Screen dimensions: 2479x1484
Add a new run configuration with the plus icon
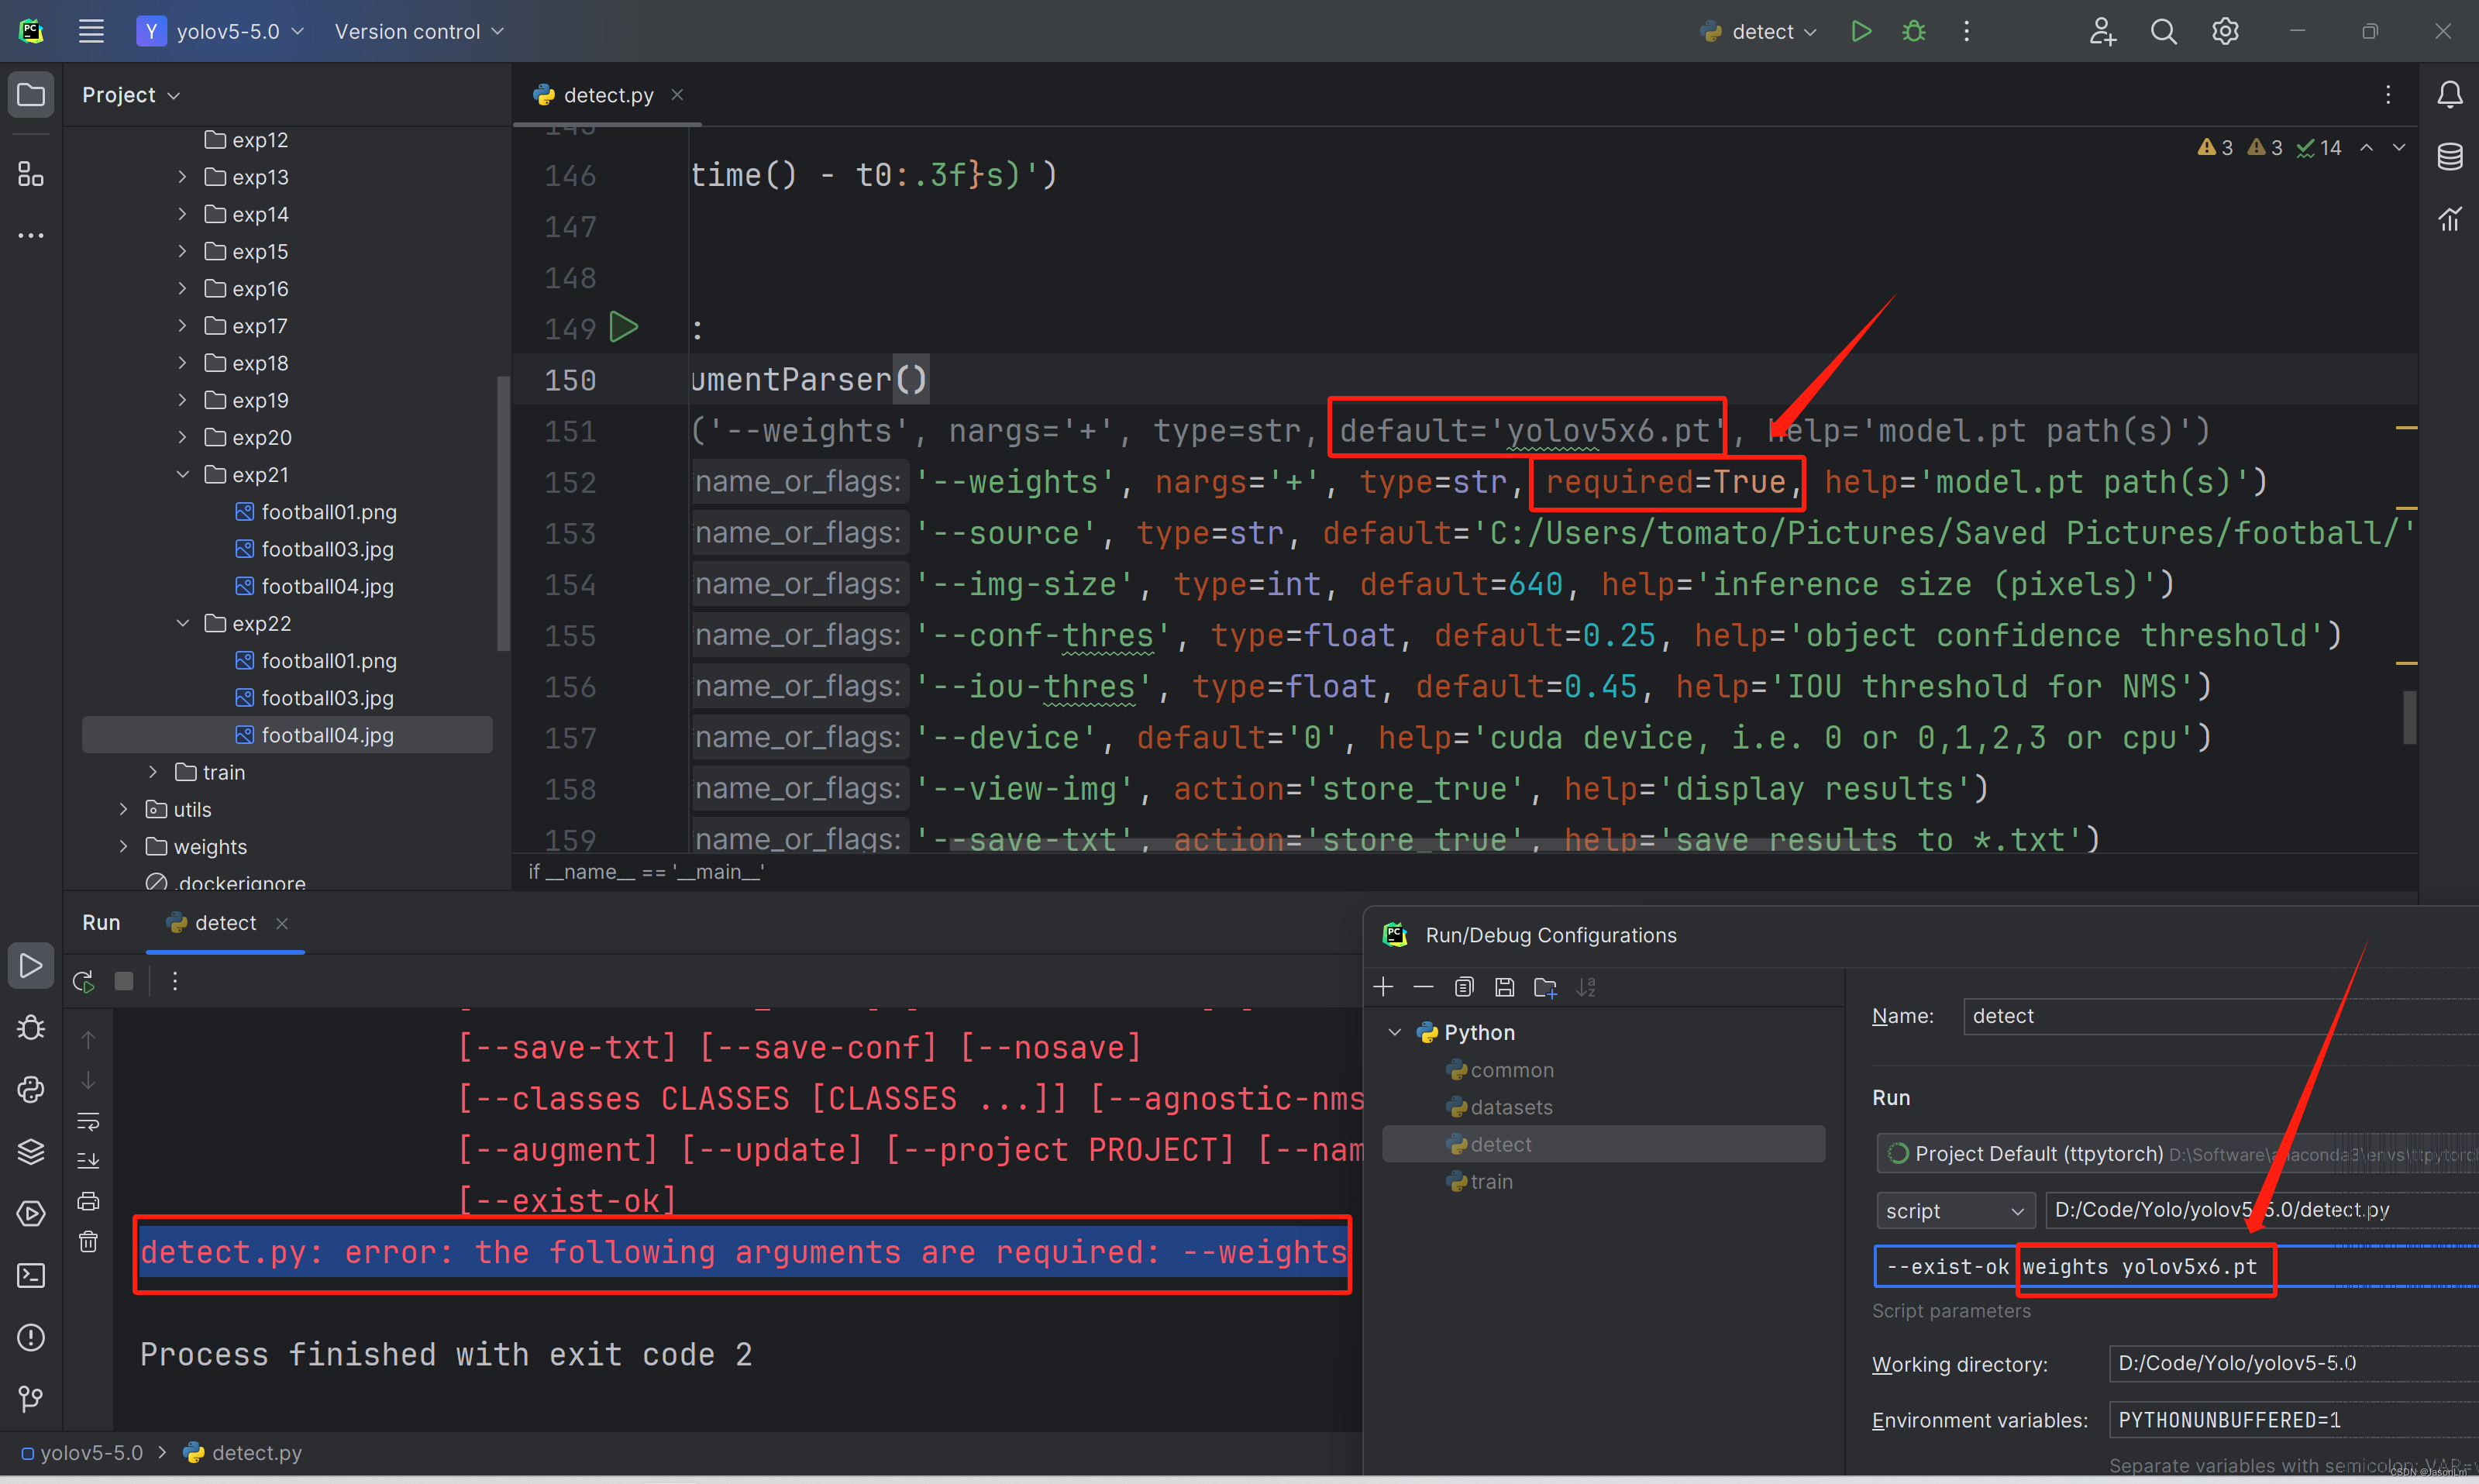coord(1383,987)
